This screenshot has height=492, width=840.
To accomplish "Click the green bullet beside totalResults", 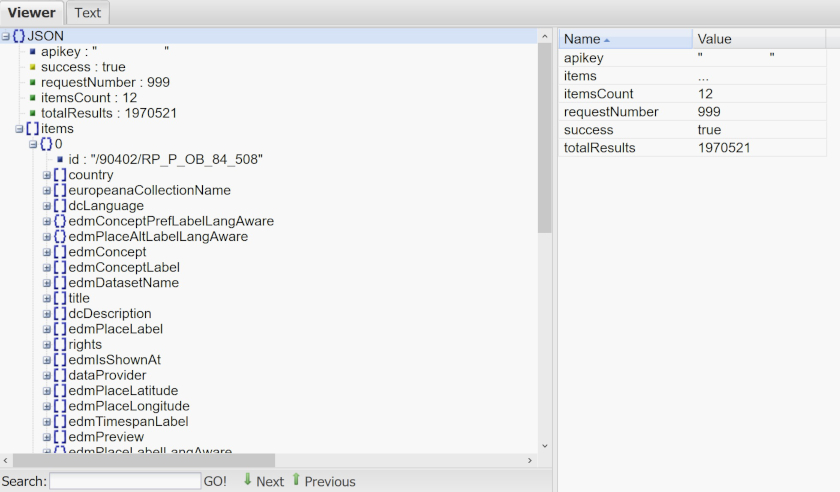I will [32, 113].
